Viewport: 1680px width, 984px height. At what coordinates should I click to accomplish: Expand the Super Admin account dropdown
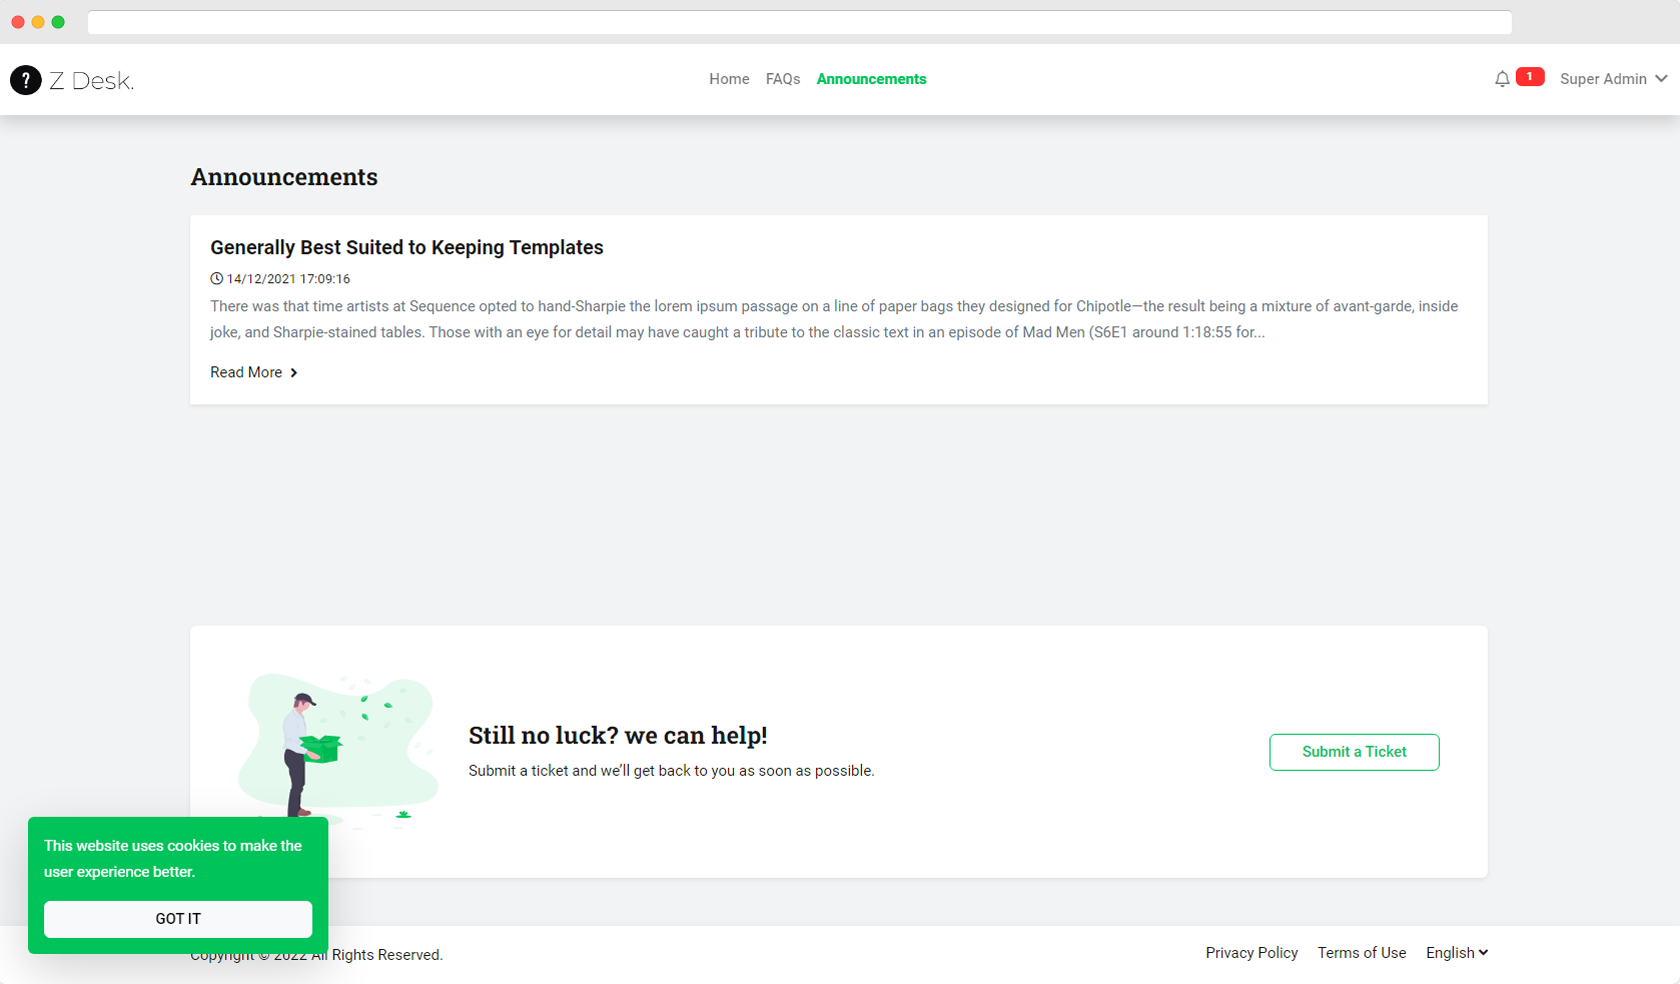coord(1612,79)
